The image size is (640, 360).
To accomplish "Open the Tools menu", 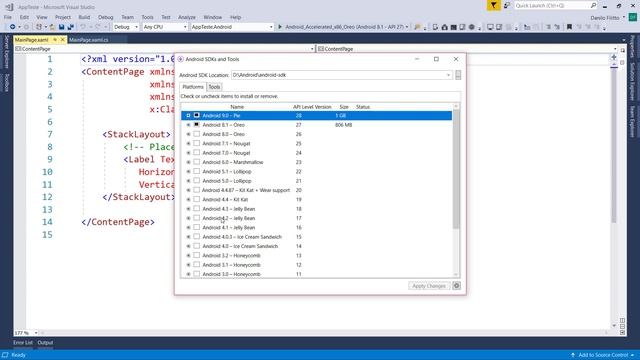I will (x=147, y=17).
